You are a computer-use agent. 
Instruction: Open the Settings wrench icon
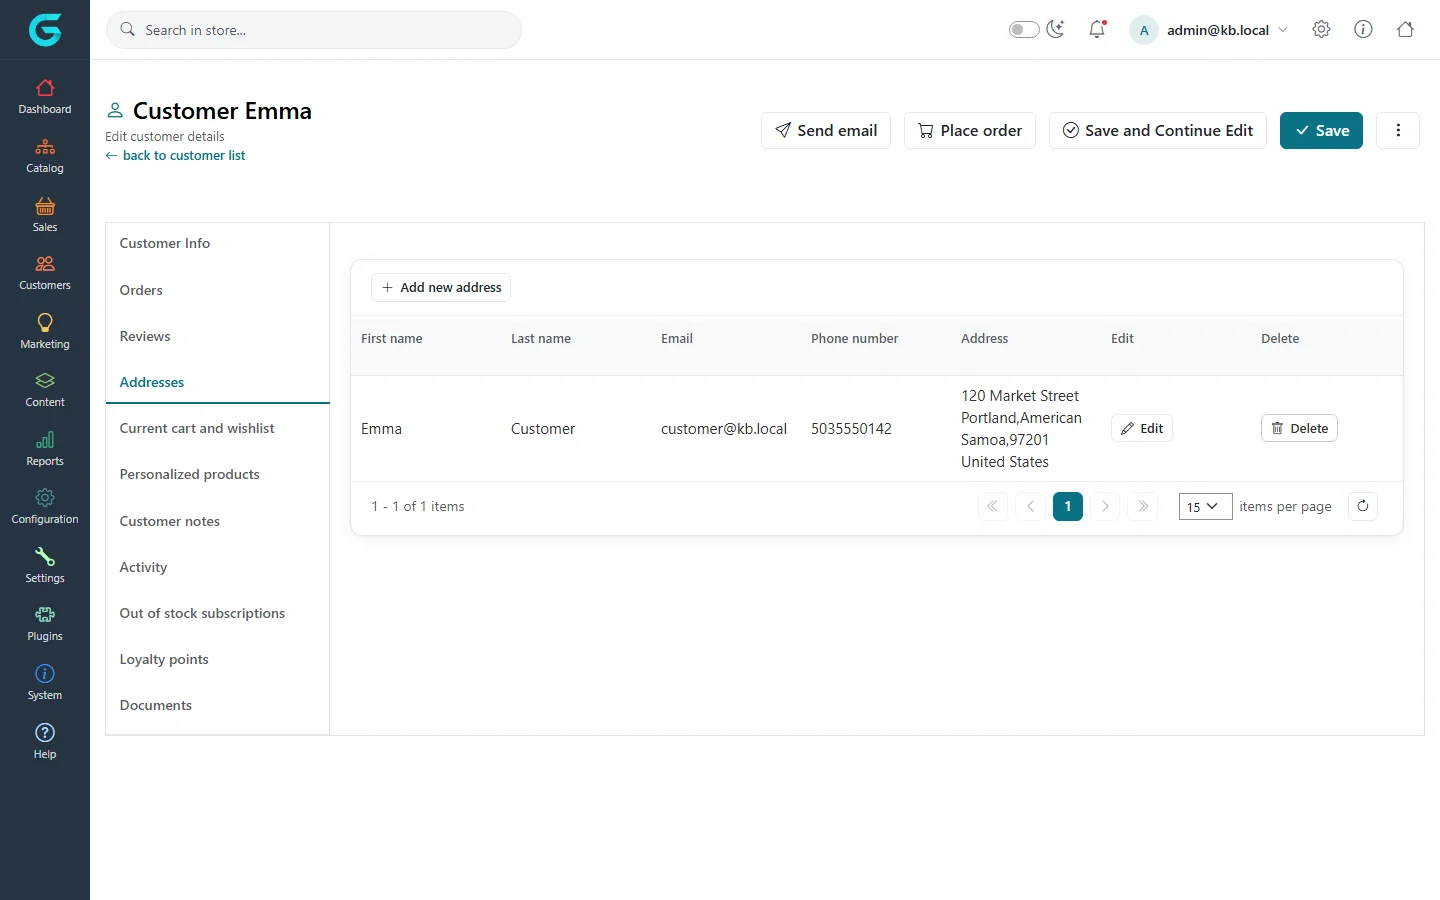click(45, 557)
